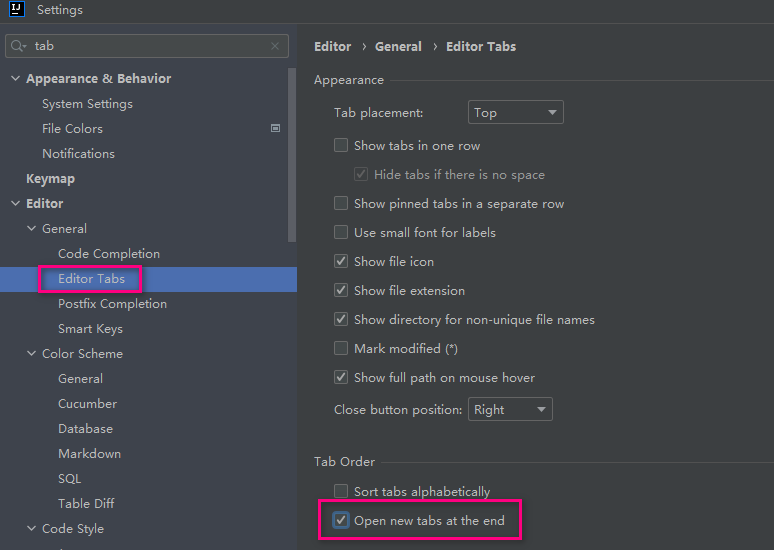The width and height of the screenshot is (774, 550).
Task: Click the File Colors project-level icon
Action: click(275, 128)
